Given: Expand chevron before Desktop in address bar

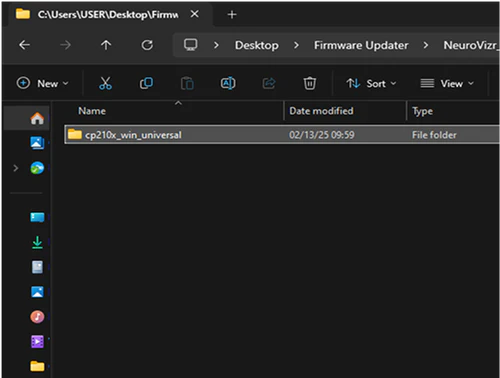Looking at the screenshot, I should 216,45.
